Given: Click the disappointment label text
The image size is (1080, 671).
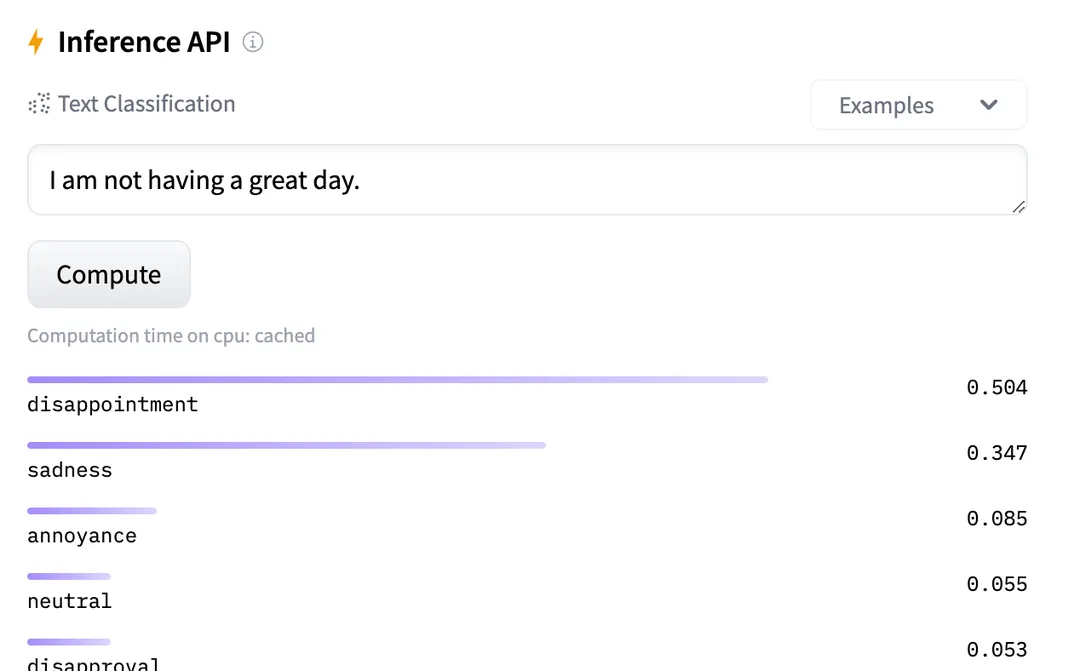Looking at the screenshot, I should (113, 404).
